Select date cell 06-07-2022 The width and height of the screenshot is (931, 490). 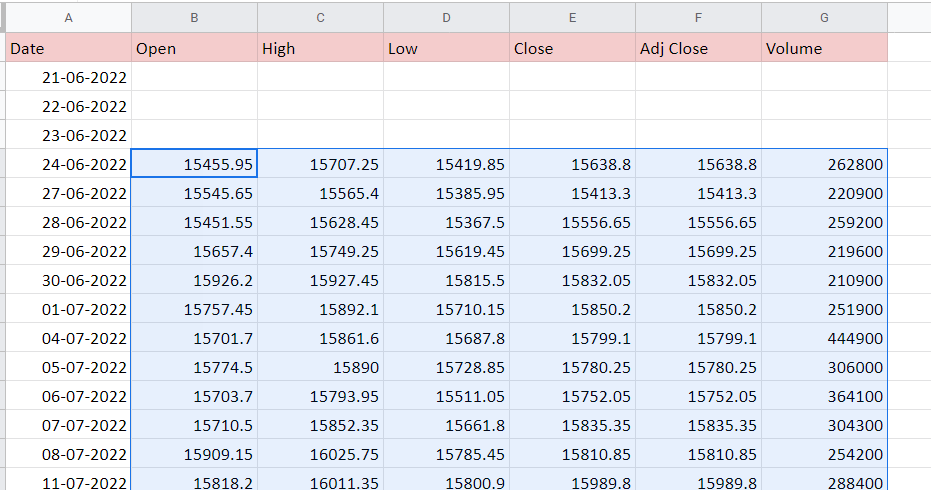pyautogui.click(x=68, y=396)
